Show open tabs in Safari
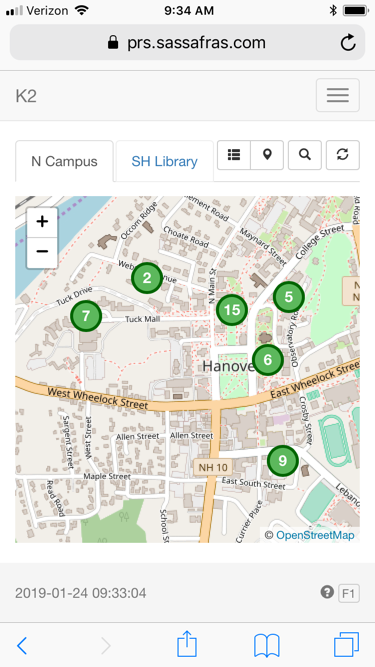 tap(347, 644)
